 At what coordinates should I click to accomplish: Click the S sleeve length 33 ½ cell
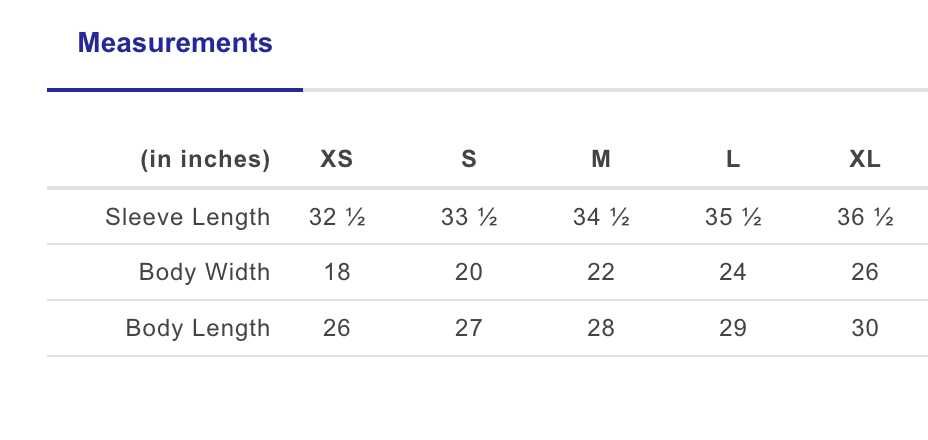pyautogui.click(x=469, y=217)
